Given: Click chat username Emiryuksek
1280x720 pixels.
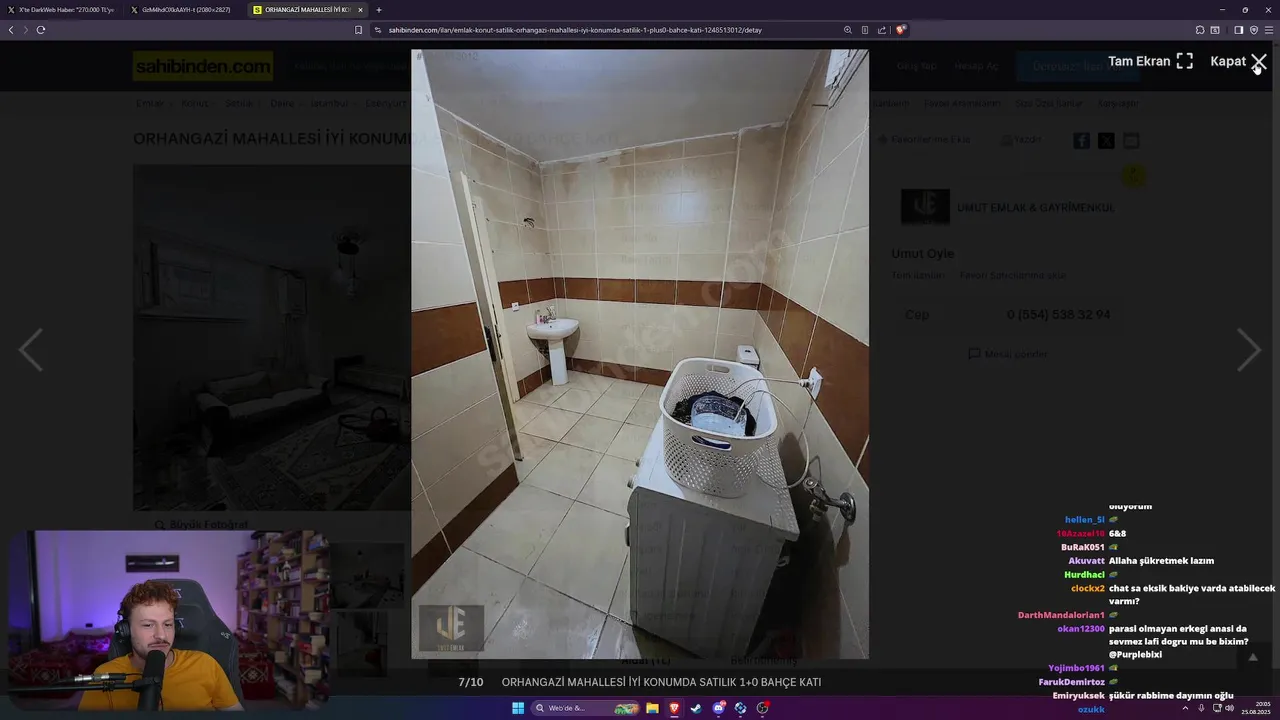Looking at the screenshot, I should tap(1078, 695).
